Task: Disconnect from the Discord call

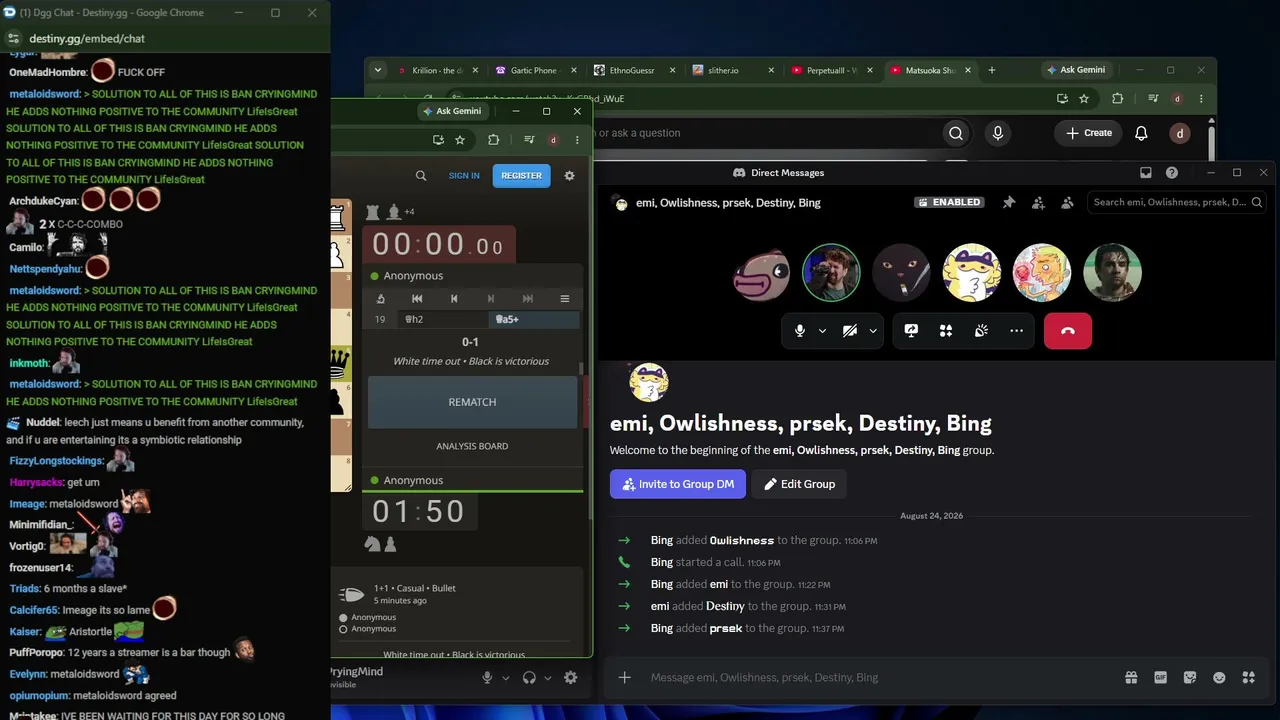Action: (x=1068, y=331)
